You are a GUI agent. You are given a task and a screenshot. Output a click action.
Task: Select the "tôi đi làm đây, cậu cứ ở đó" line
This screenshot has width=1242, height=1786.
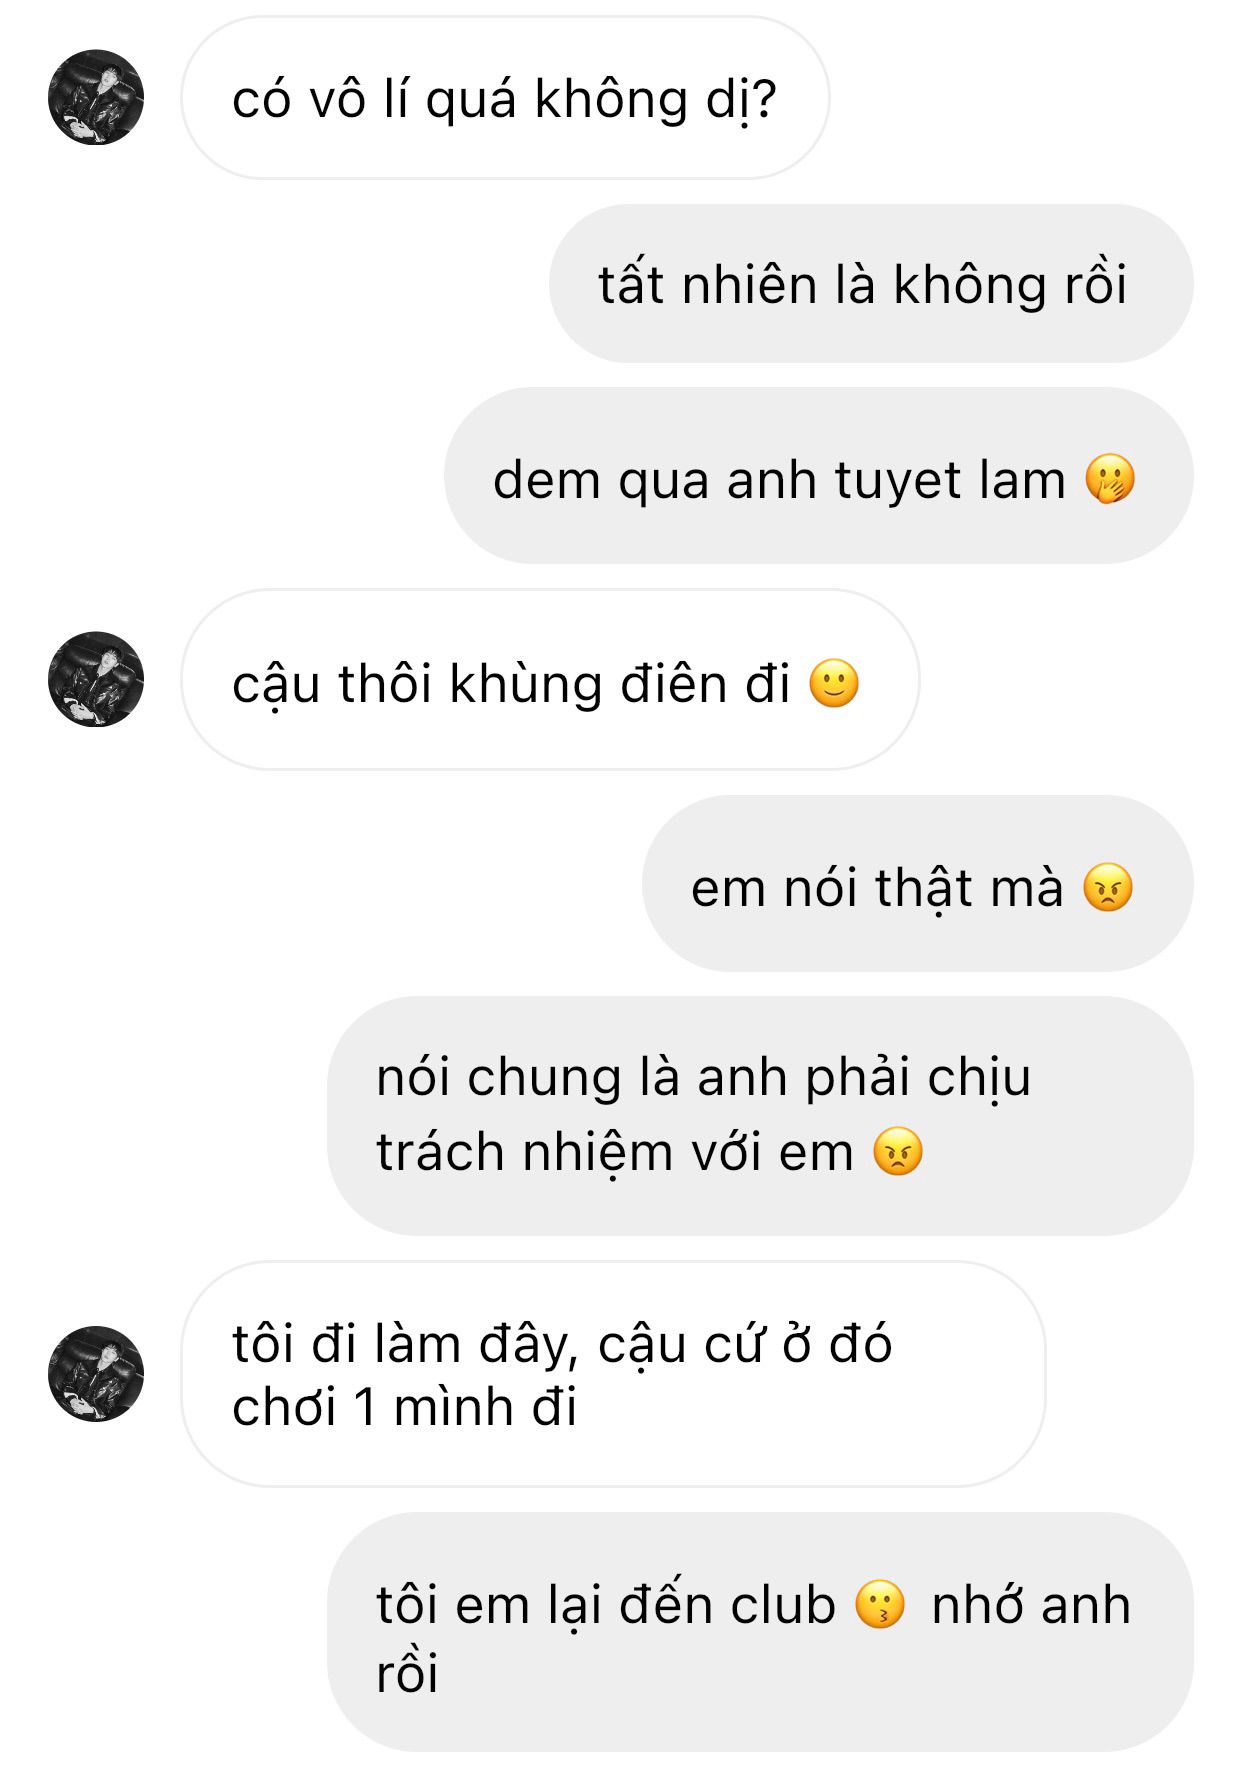(562, 1343)
